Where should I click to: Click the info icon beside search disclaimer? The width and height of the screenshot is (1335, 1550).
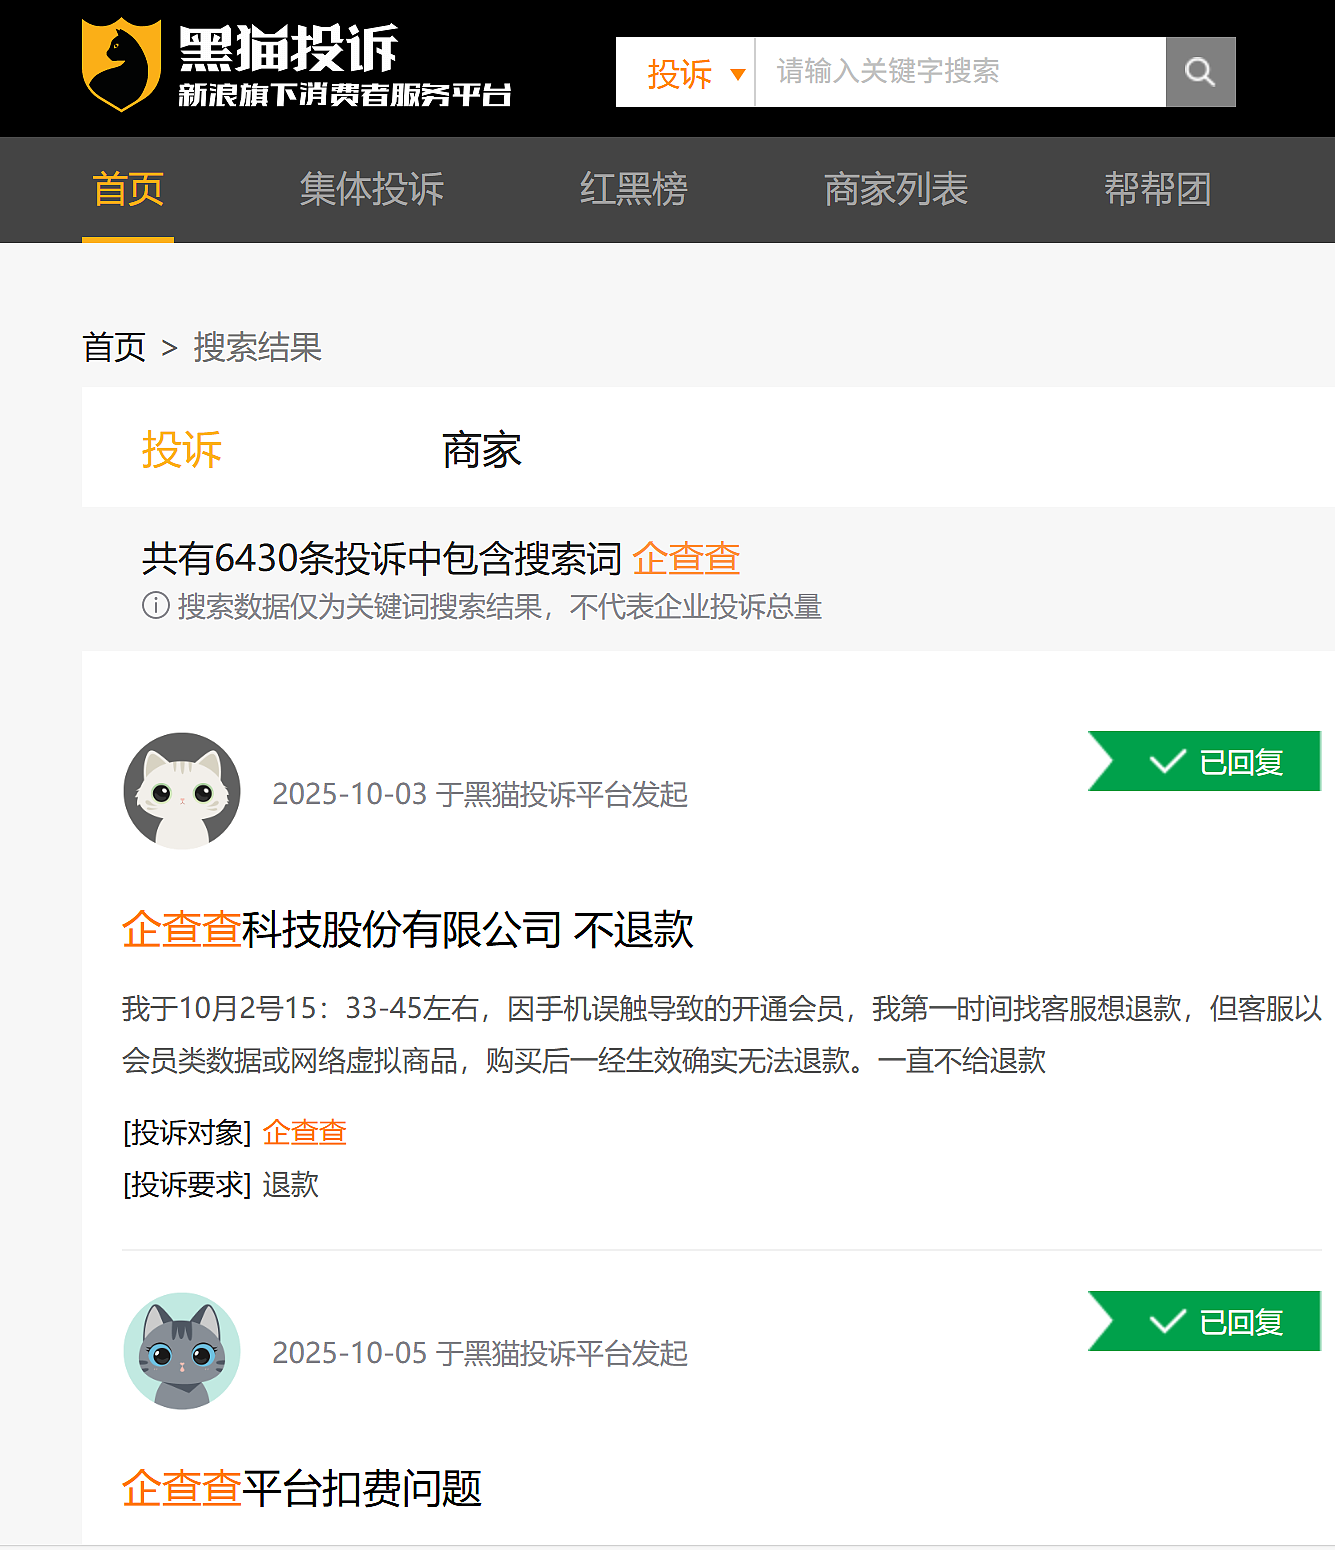click(x=156, y=605)
